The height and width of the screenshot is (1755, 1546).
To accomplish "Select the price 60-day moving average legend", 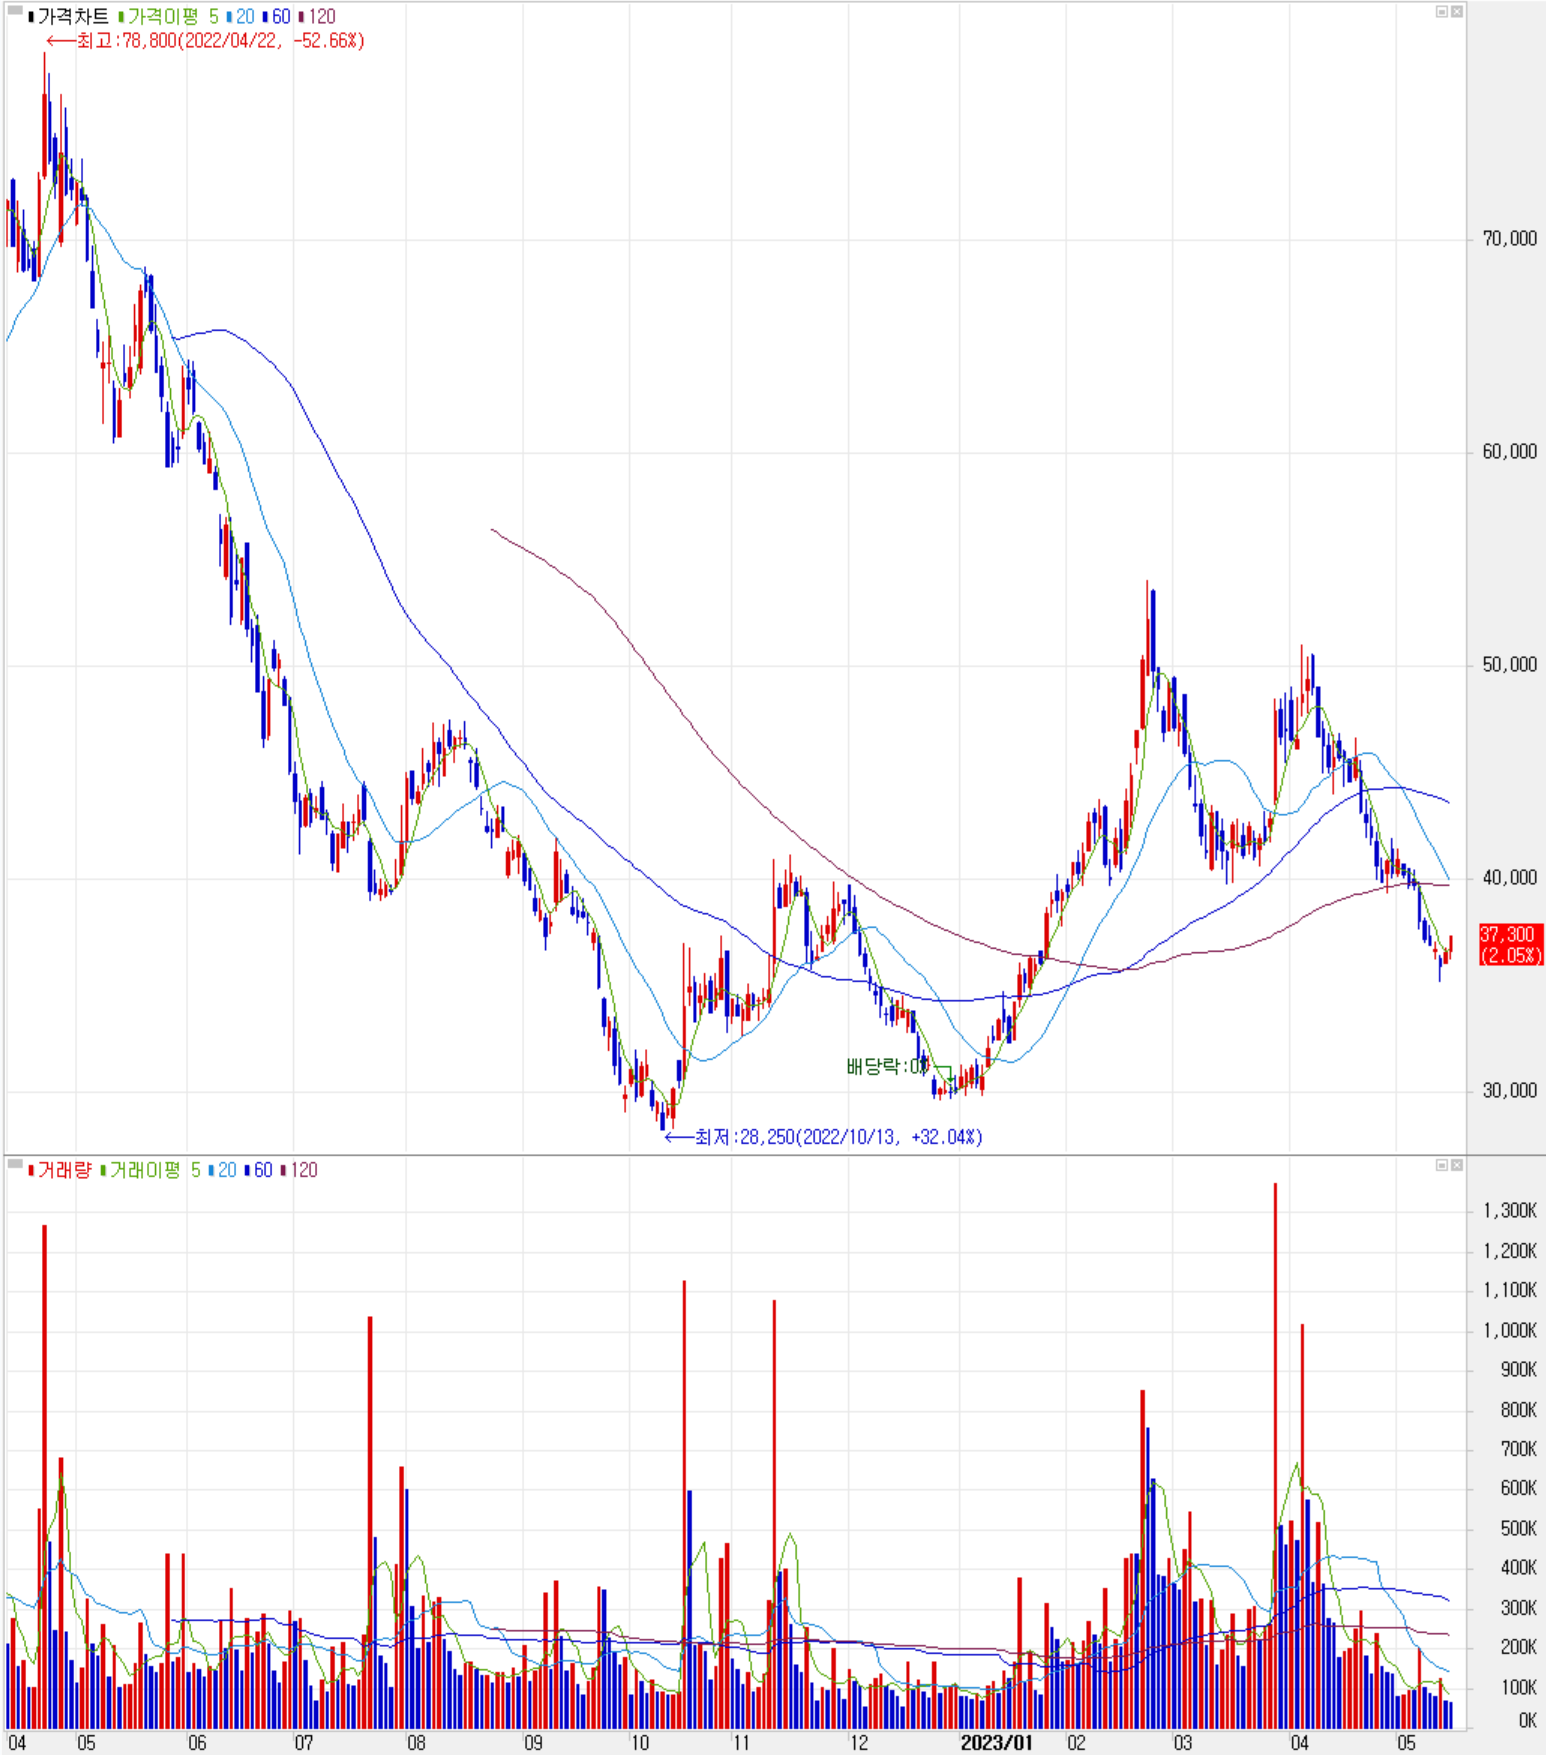I will point(277,17).
